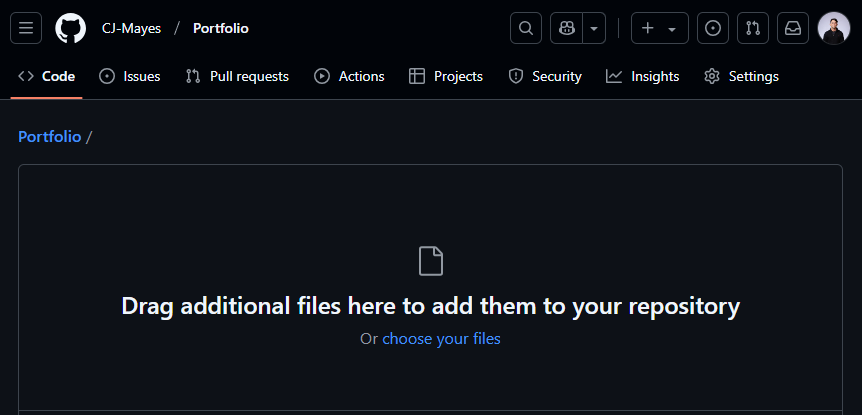Switch to the Issues tab
Viewport: 862px width, 415px height.
[x=130, y=76]
